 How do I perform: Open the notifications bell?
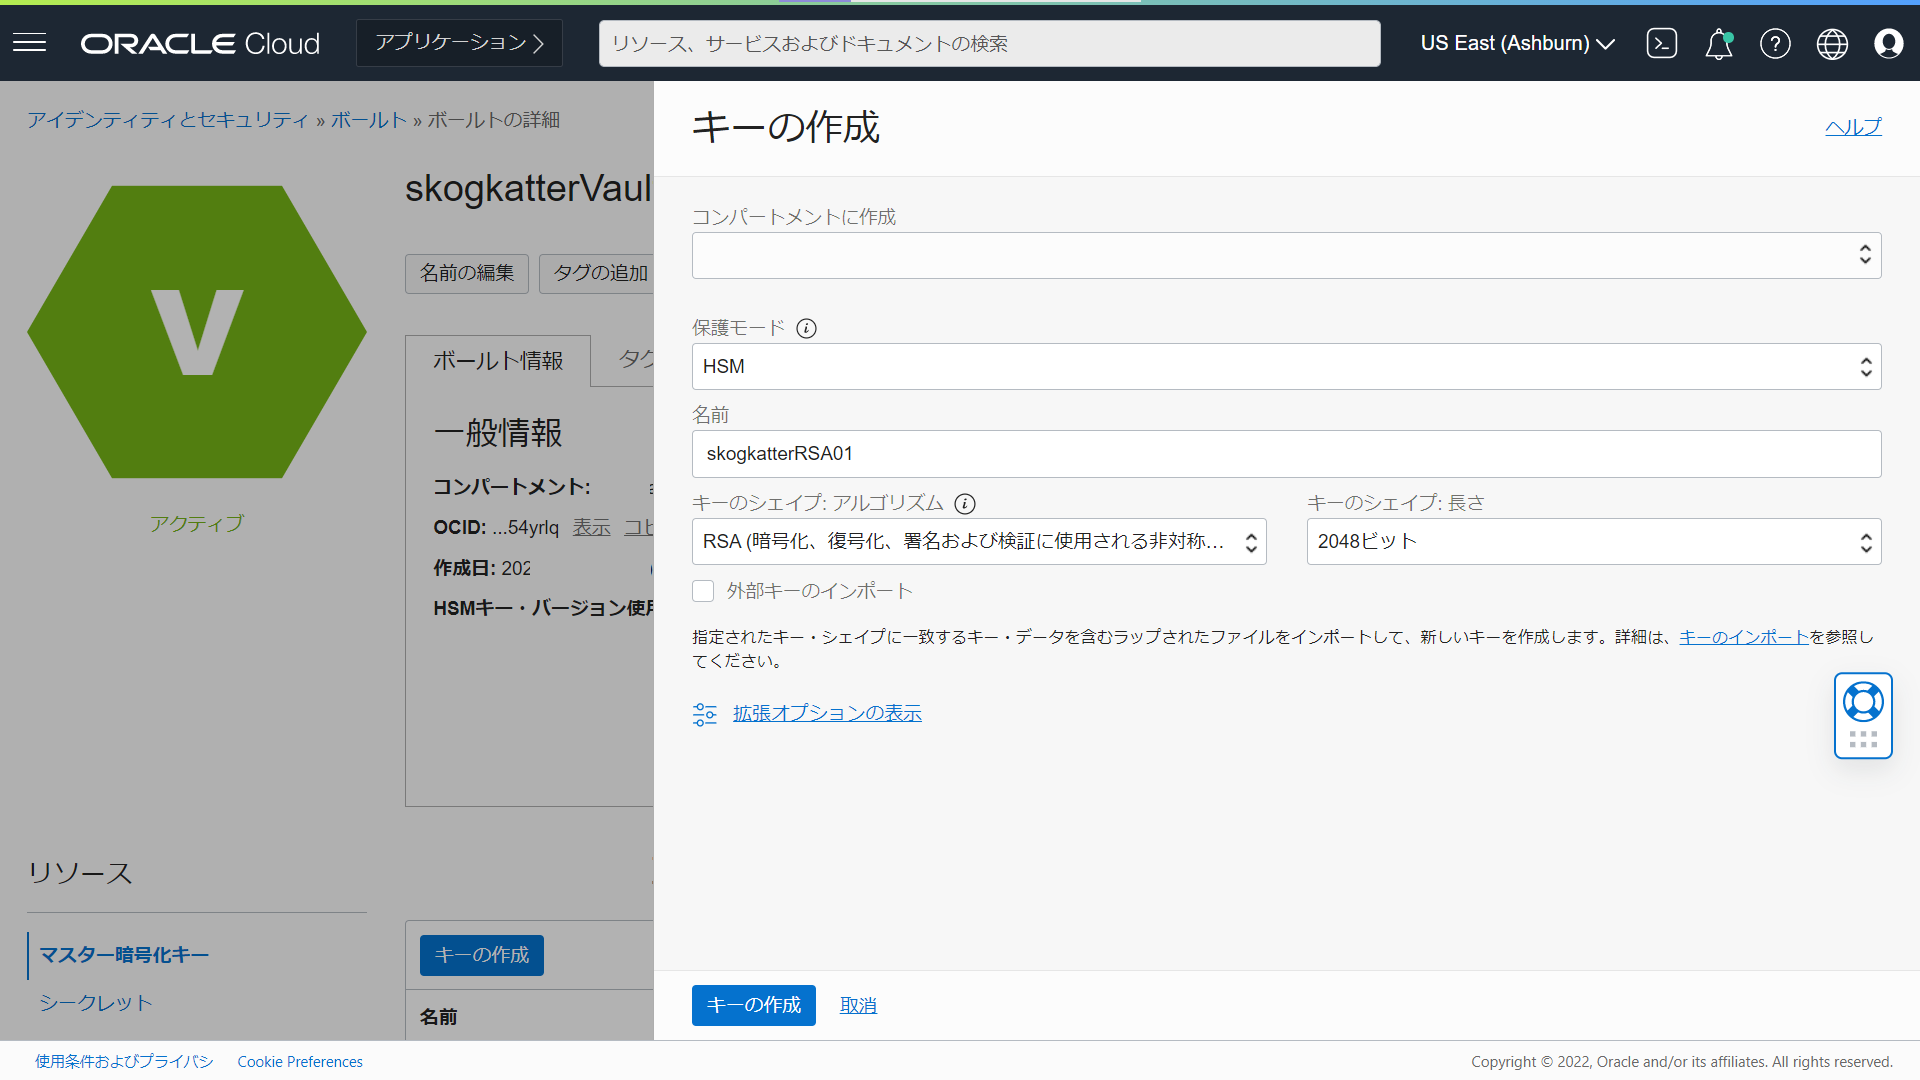pyautogui.click(x=1718, y=43)
